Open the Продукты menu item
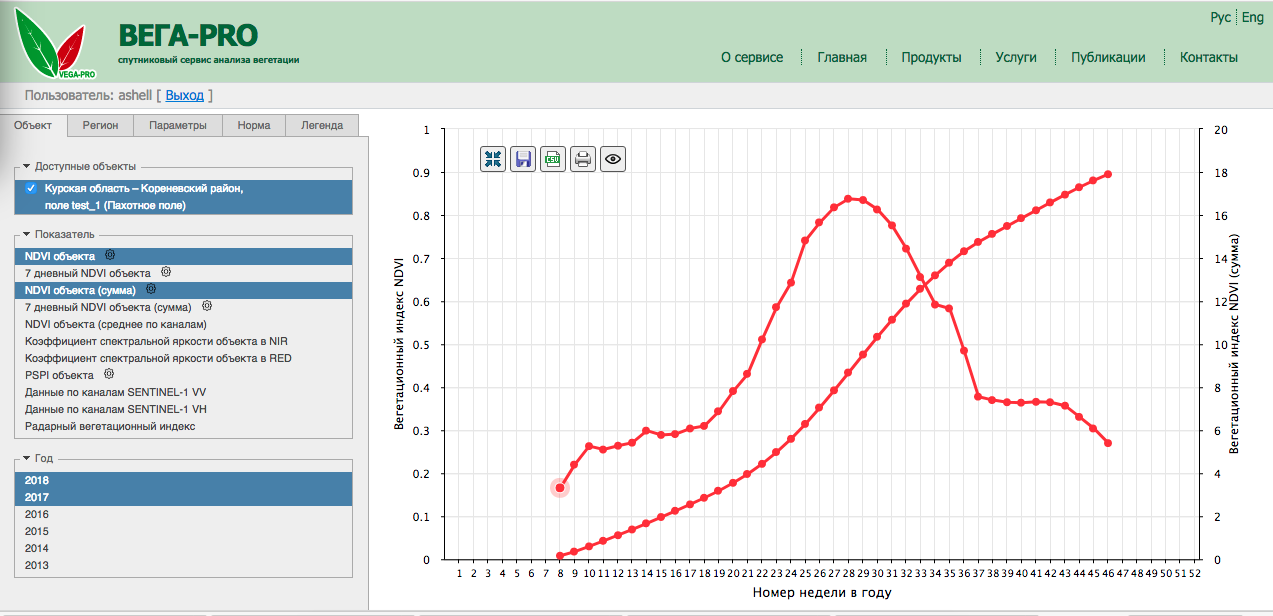The width and height of the screenshot is (1273, 616). tap(931, 57)
